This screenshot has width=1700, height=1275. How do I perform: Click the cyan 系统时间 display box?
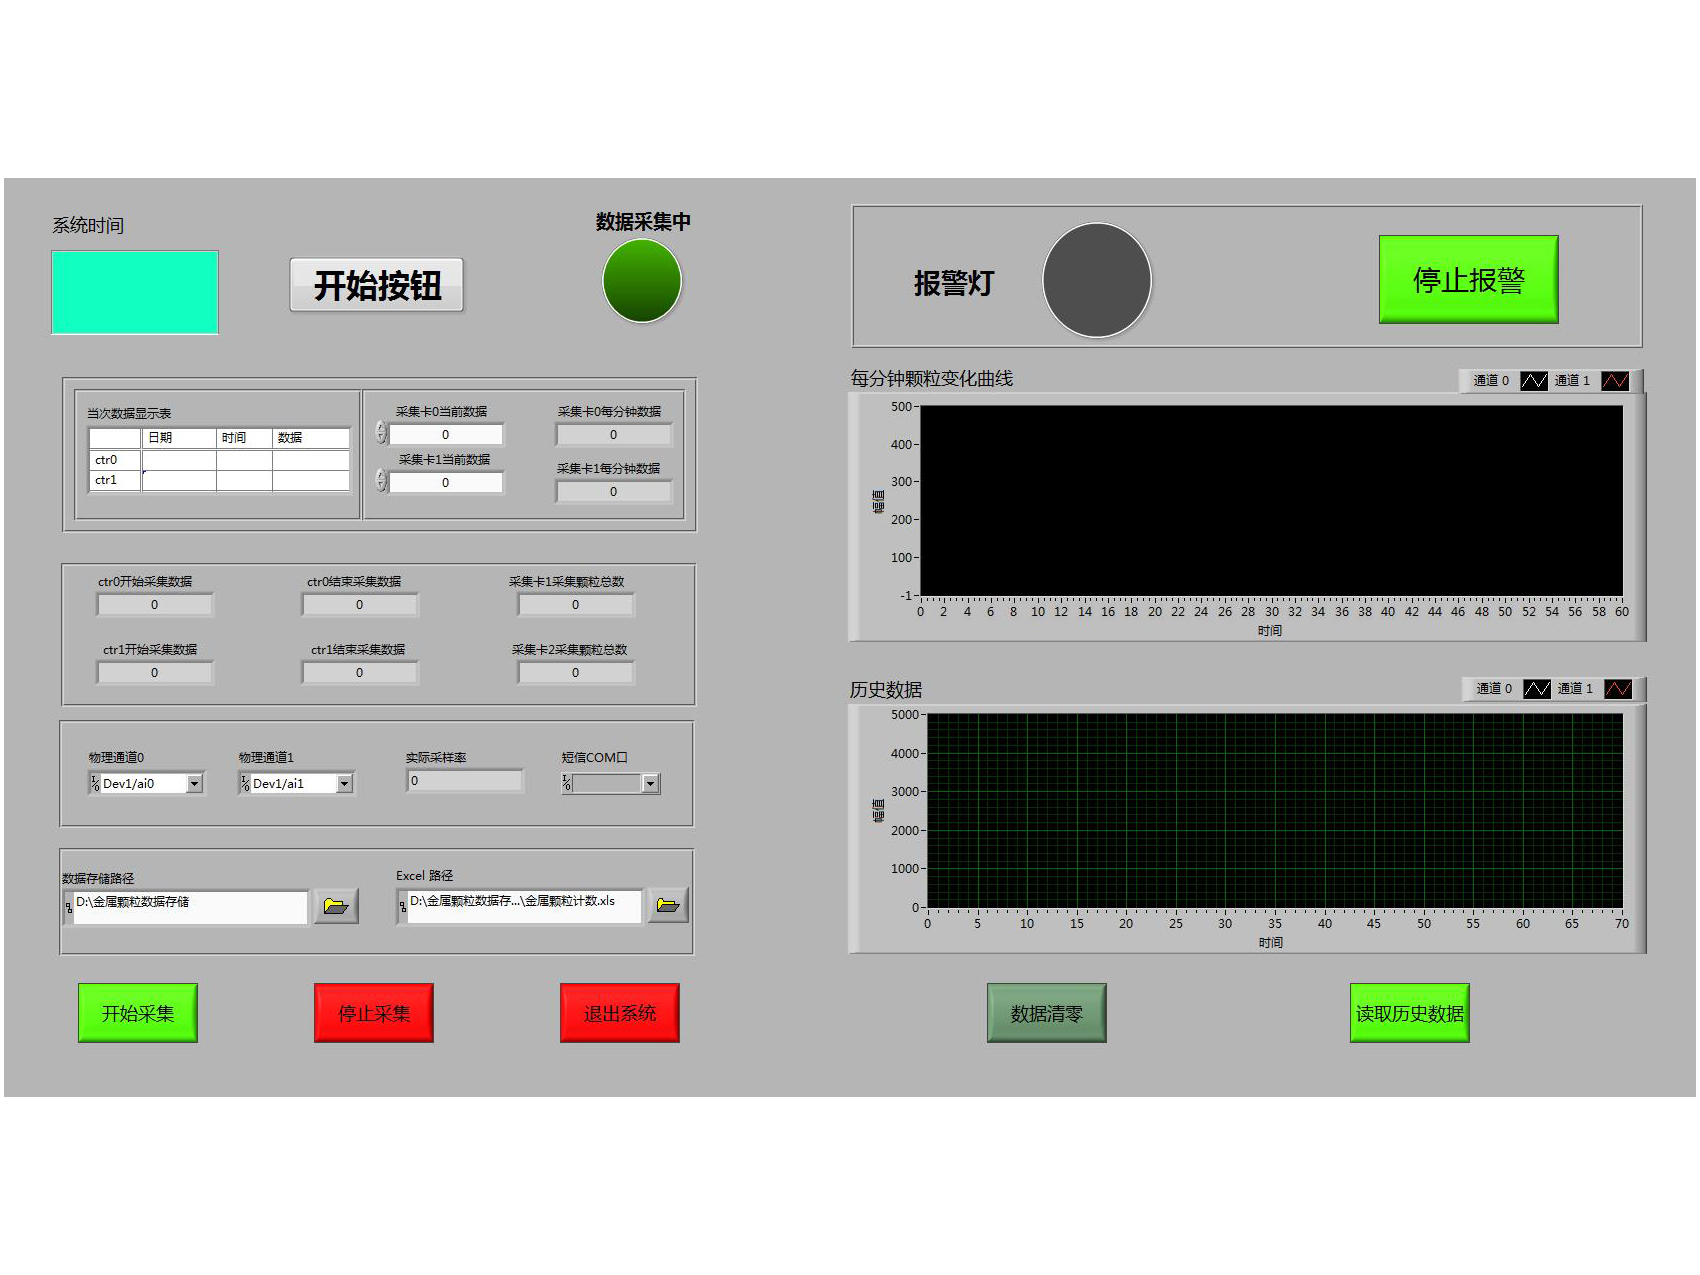coord(135,292)
